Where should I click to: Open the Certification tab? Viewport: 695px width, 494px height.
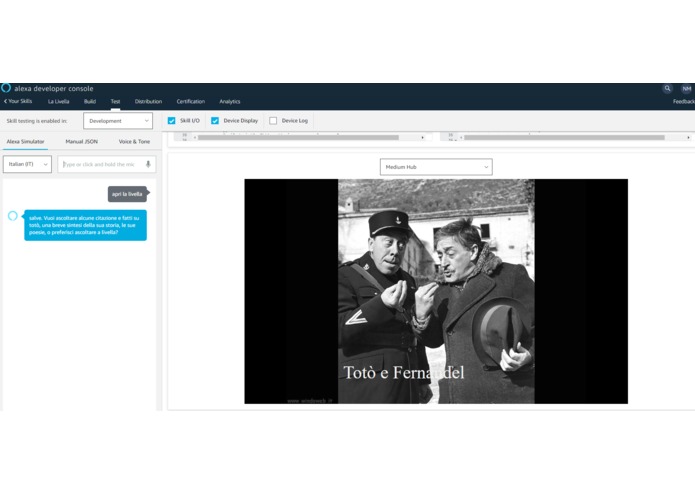coord(191,101)
